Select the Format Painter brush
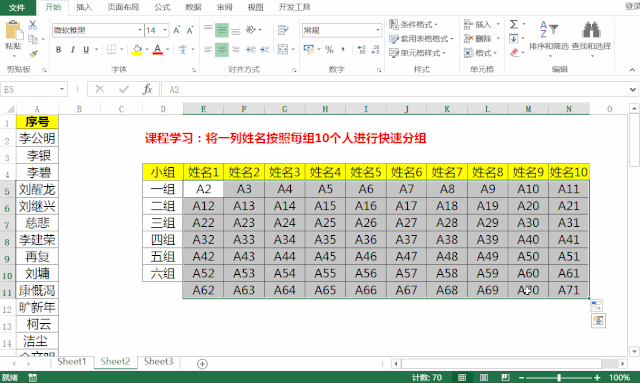The height and width of the screenshot is (383, 640). pos(33,53)
